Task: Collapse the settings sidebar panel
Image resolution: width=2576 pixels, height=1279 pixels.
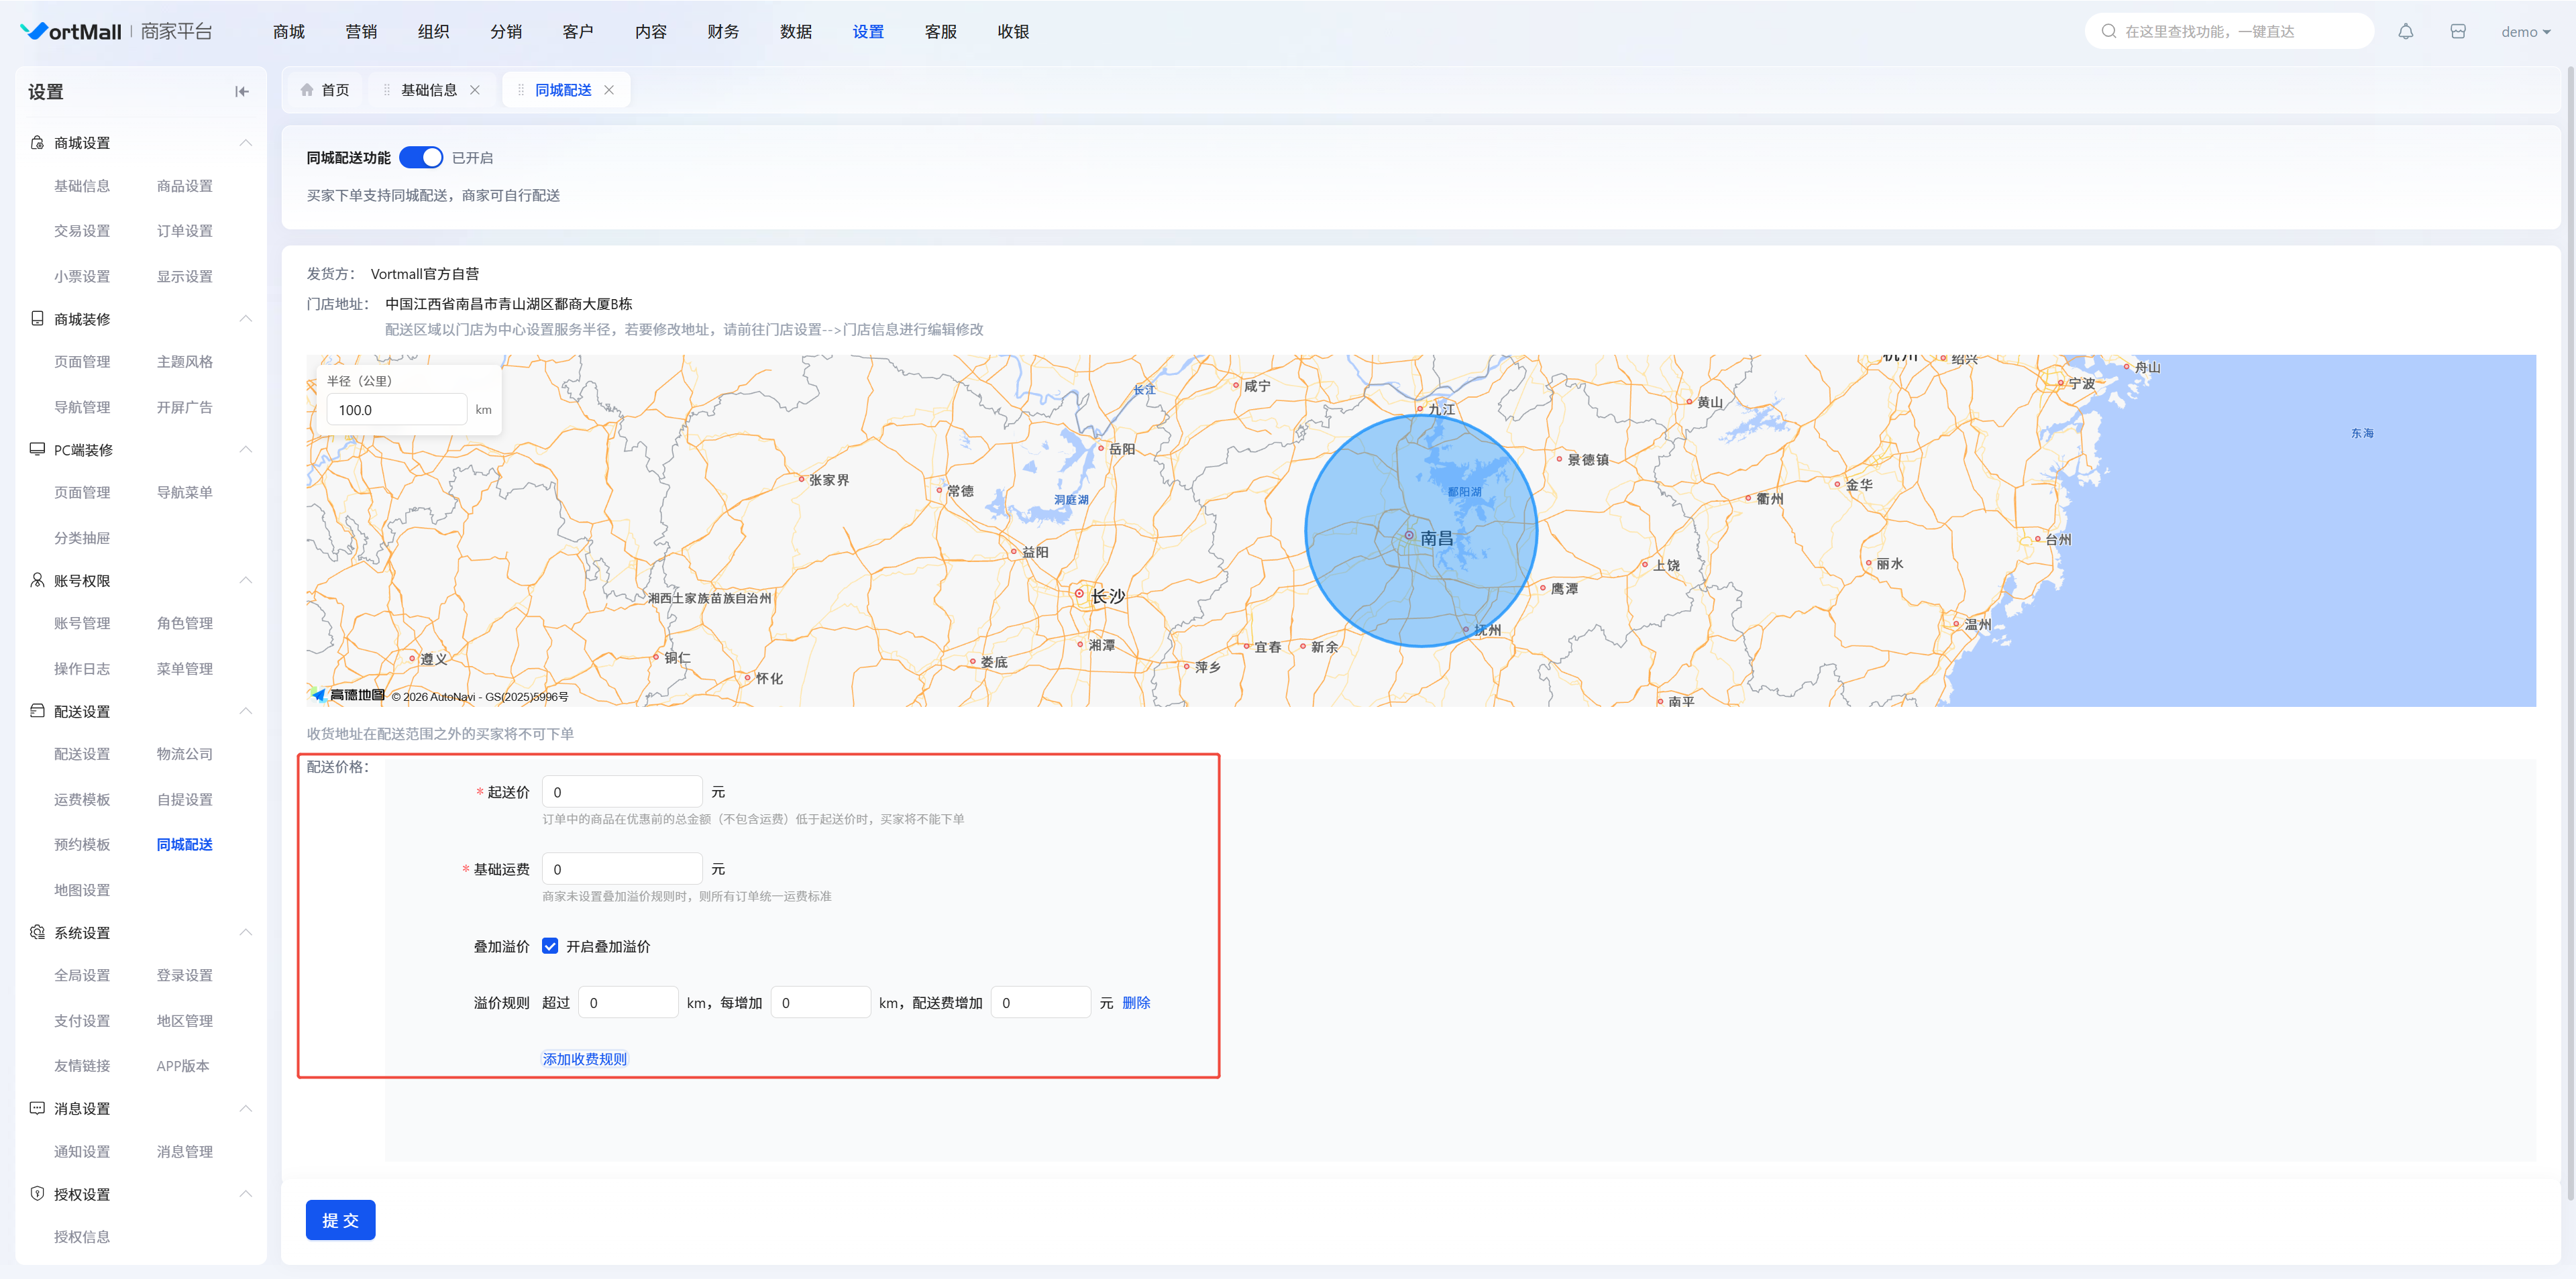Action: click(x=241, y=92)
